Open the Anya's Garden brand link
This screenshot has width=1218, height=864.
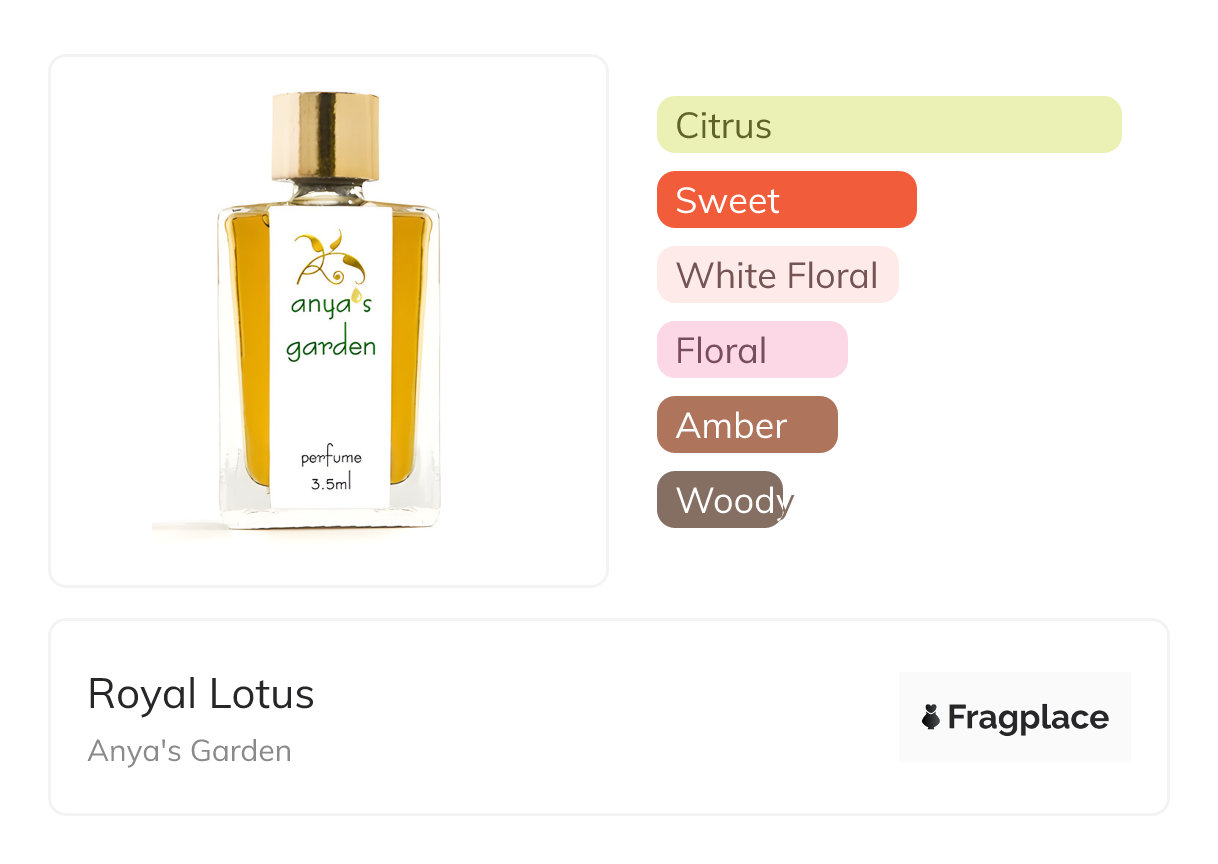click(x=190, y=751)
